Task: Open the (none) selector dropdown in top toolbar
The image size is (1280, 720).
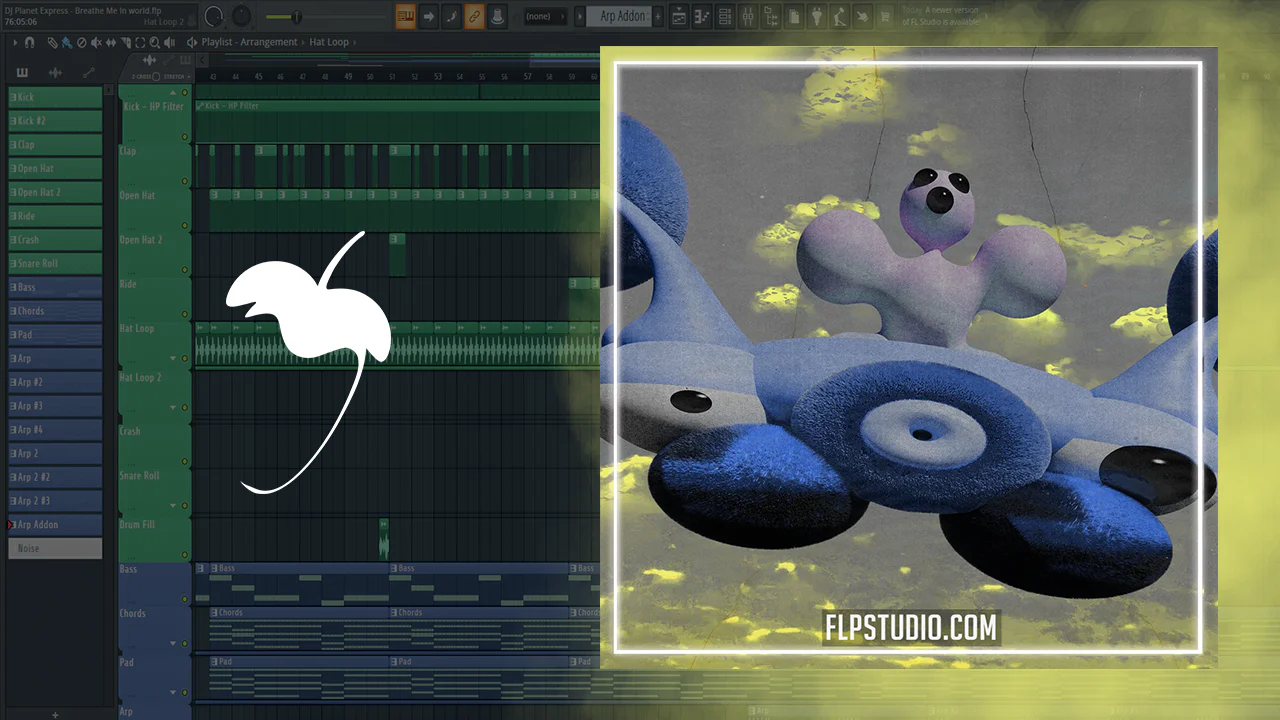Action: coord(546,16)
